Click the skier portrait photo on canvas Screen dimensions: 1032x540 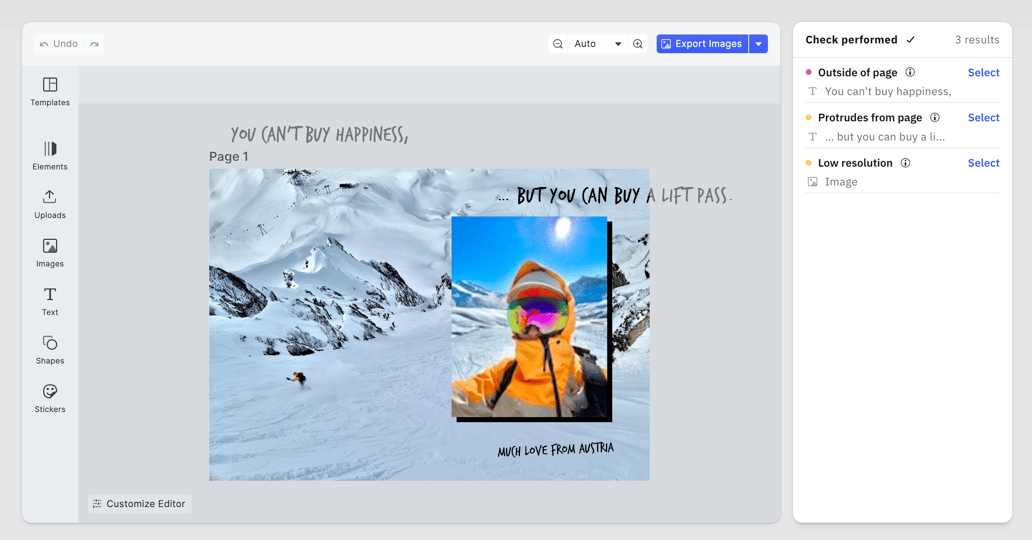[x=529, y=316]
